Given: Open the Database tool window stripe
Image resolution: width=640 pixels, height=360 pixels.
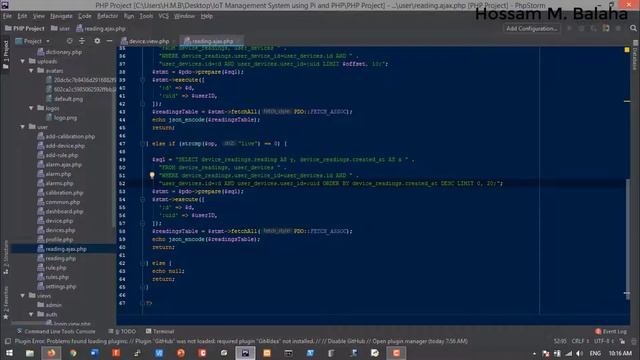Looking at the screenshot, I should 636,55.
